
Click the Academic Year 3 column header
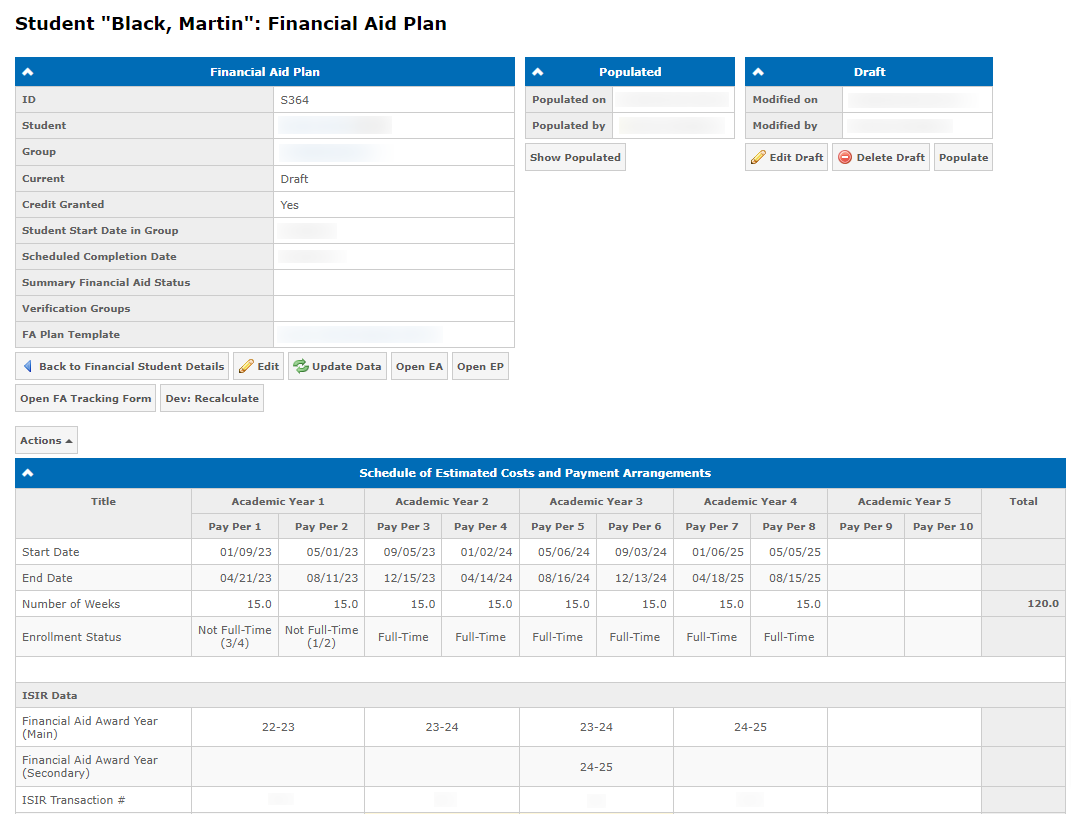[x=596, y=501]
